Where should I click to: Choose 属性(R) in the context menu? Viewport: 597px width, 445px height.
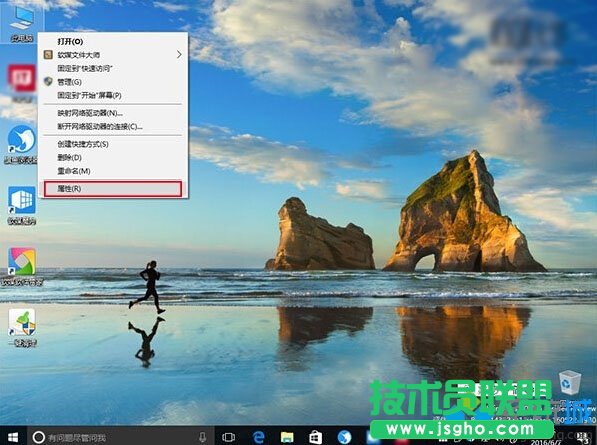tap(113, 189)
